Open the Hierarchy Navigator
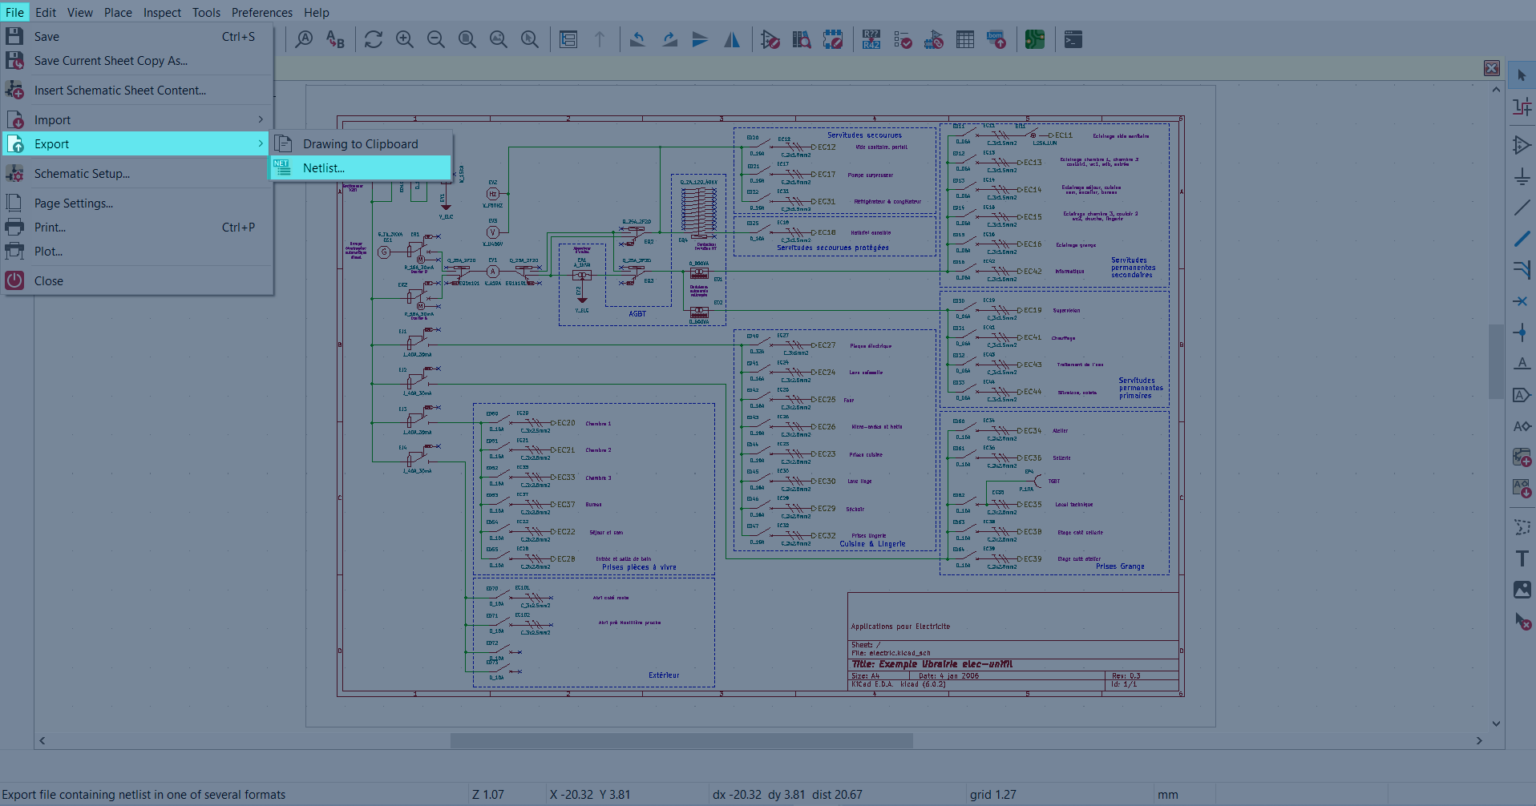This screenshot has height=806, width=1536. (567, 39)
